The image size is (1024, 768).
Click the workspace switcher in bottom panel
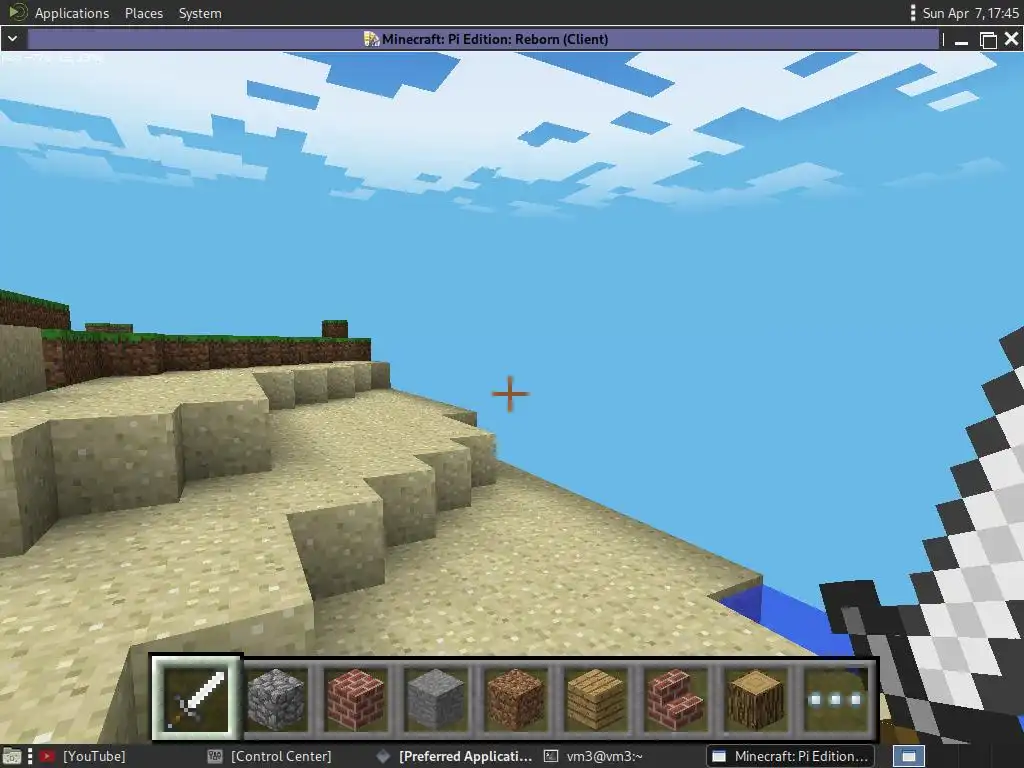click(x=908, y=756)
